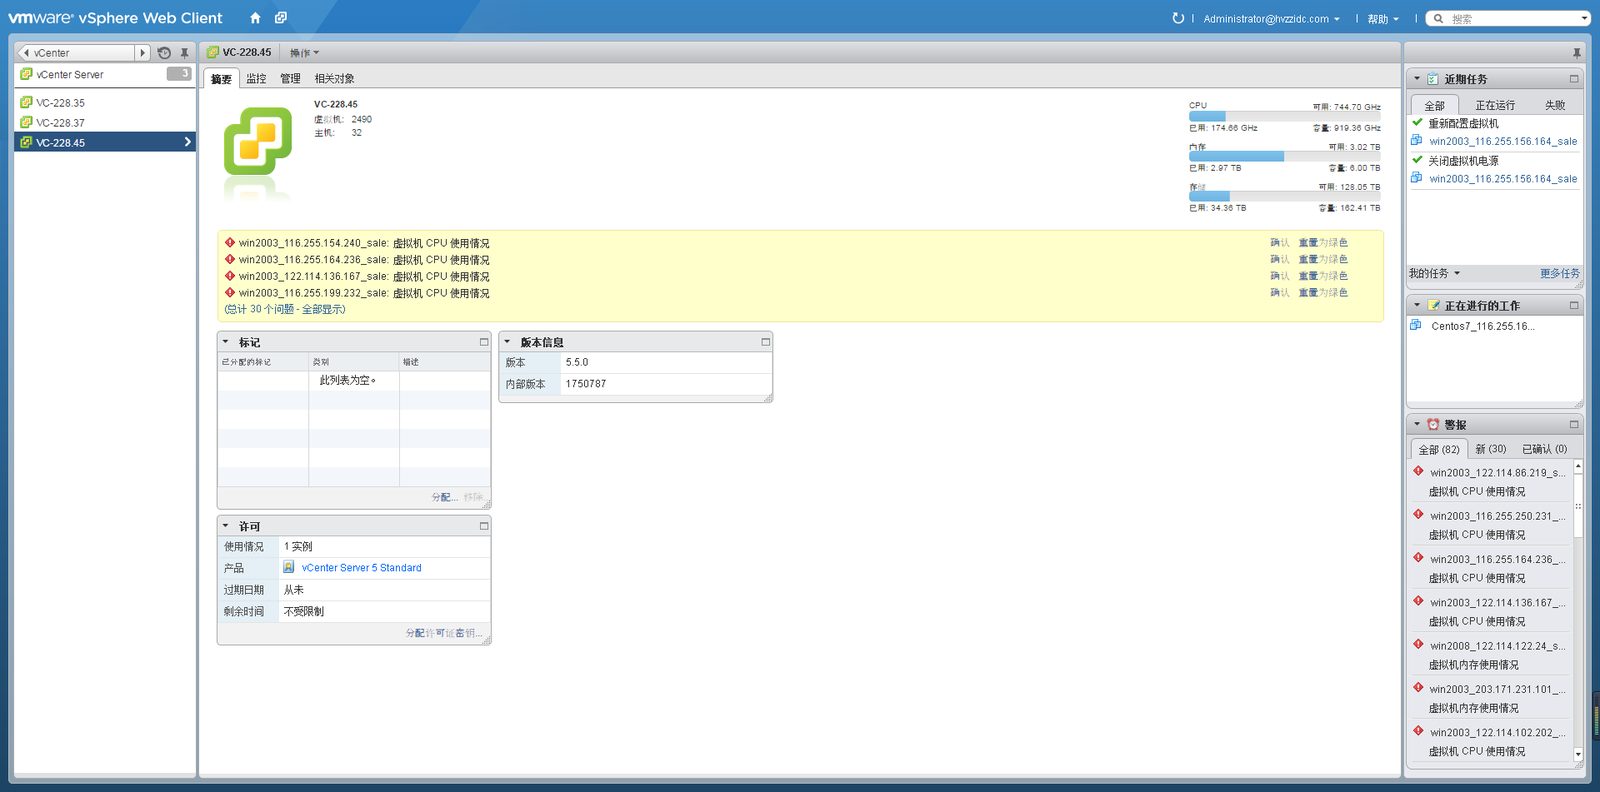Open More Tasks (更多任务) link
Viewport: 1600px width, 792px height.
coord(1559,273)
